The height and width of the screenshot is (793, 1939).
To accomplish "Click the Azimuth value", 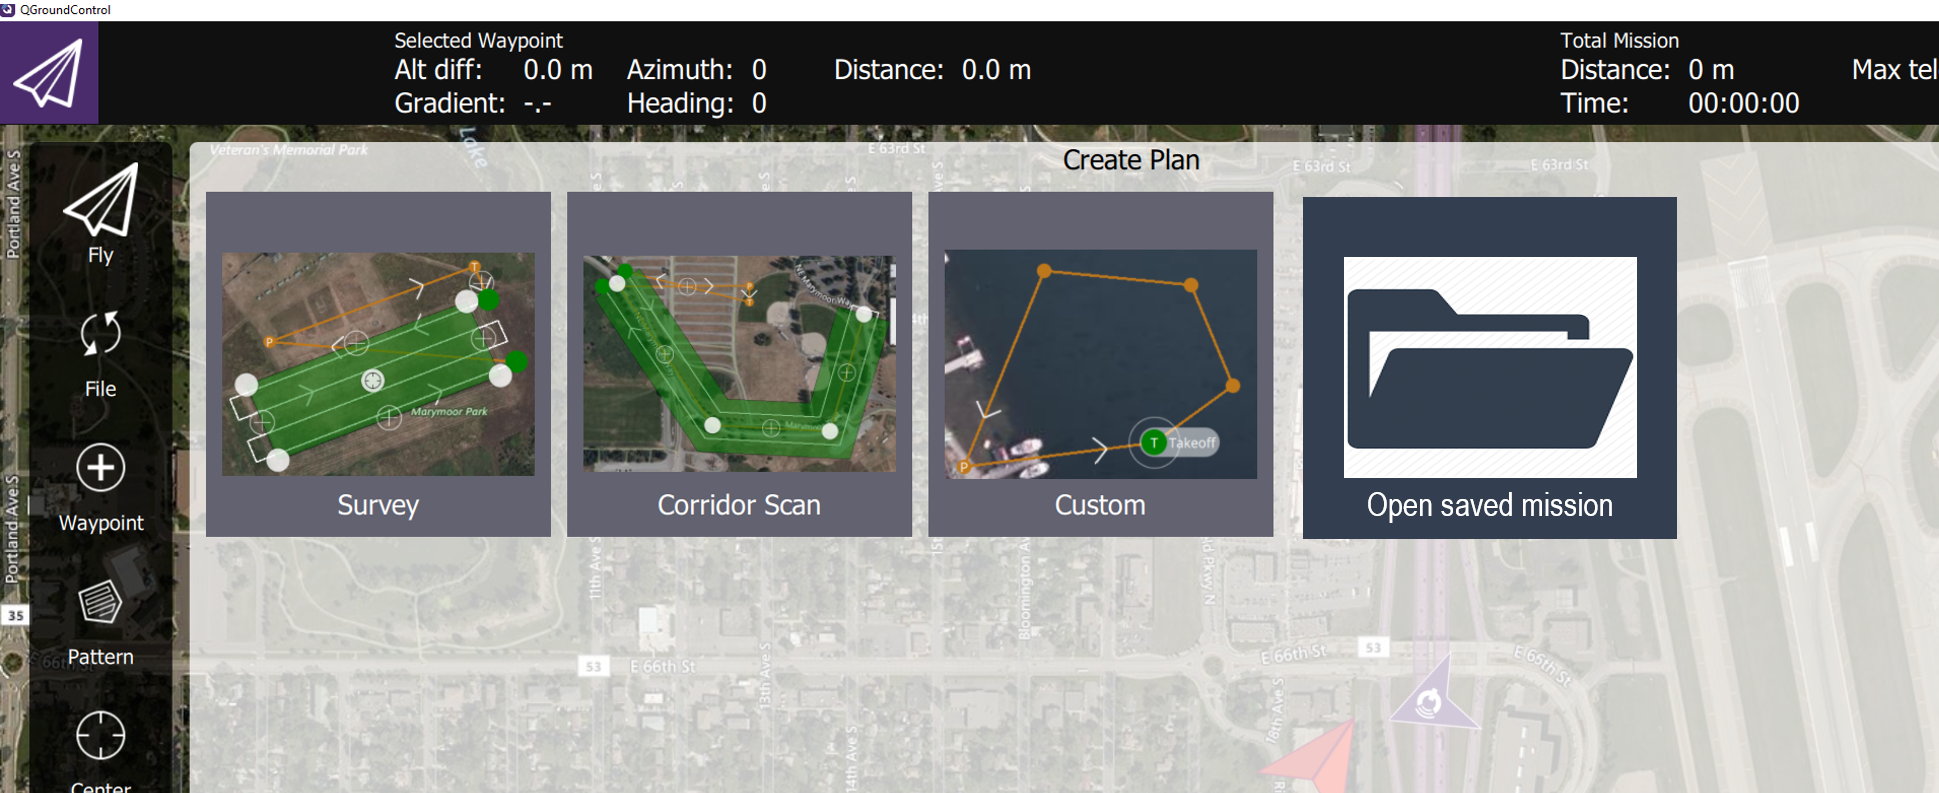I will tap(759, 70).
